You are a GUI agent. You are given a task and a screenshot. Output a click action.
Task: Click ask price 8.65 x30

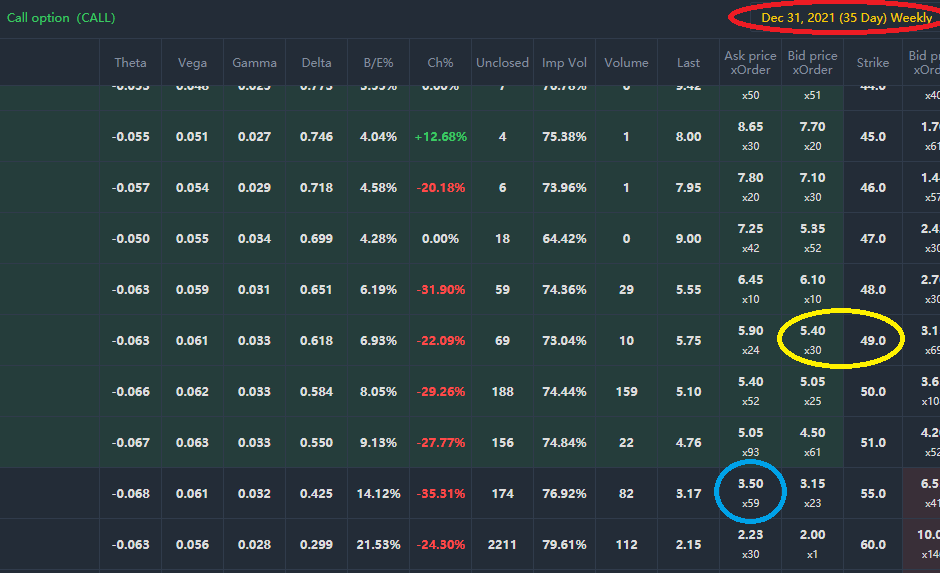751,136
